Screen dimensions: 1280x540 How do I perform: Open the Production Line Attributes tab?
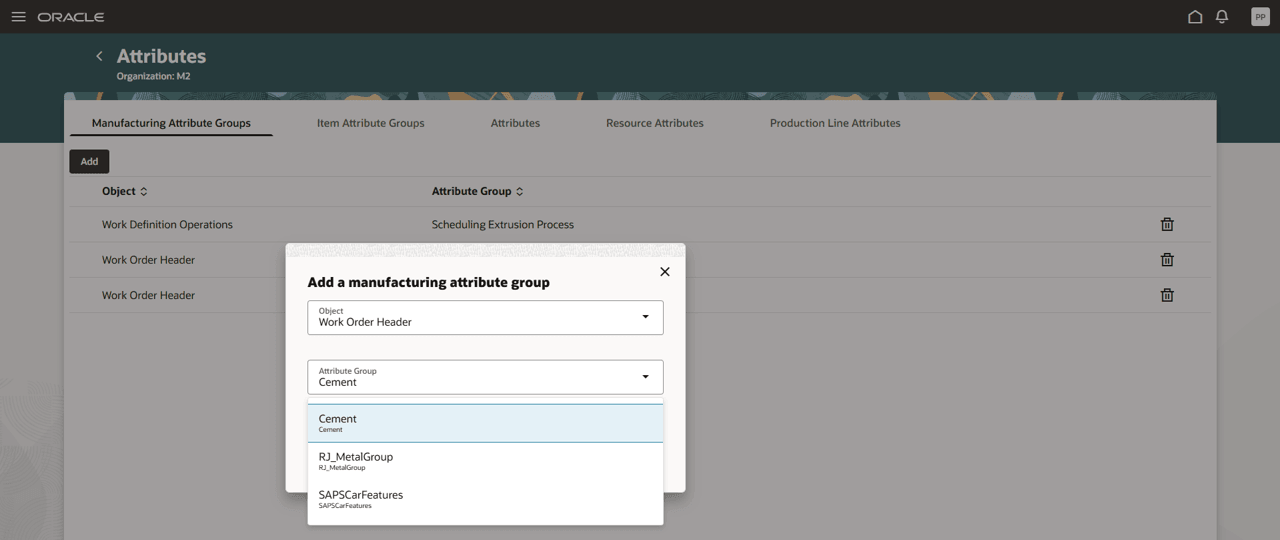(835, 123)
